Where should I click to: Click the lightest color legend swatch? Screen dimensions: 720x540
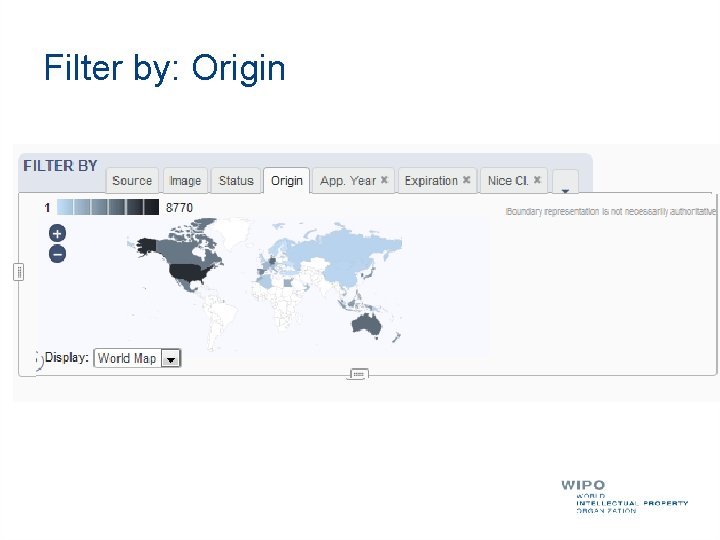click(65, 208)
